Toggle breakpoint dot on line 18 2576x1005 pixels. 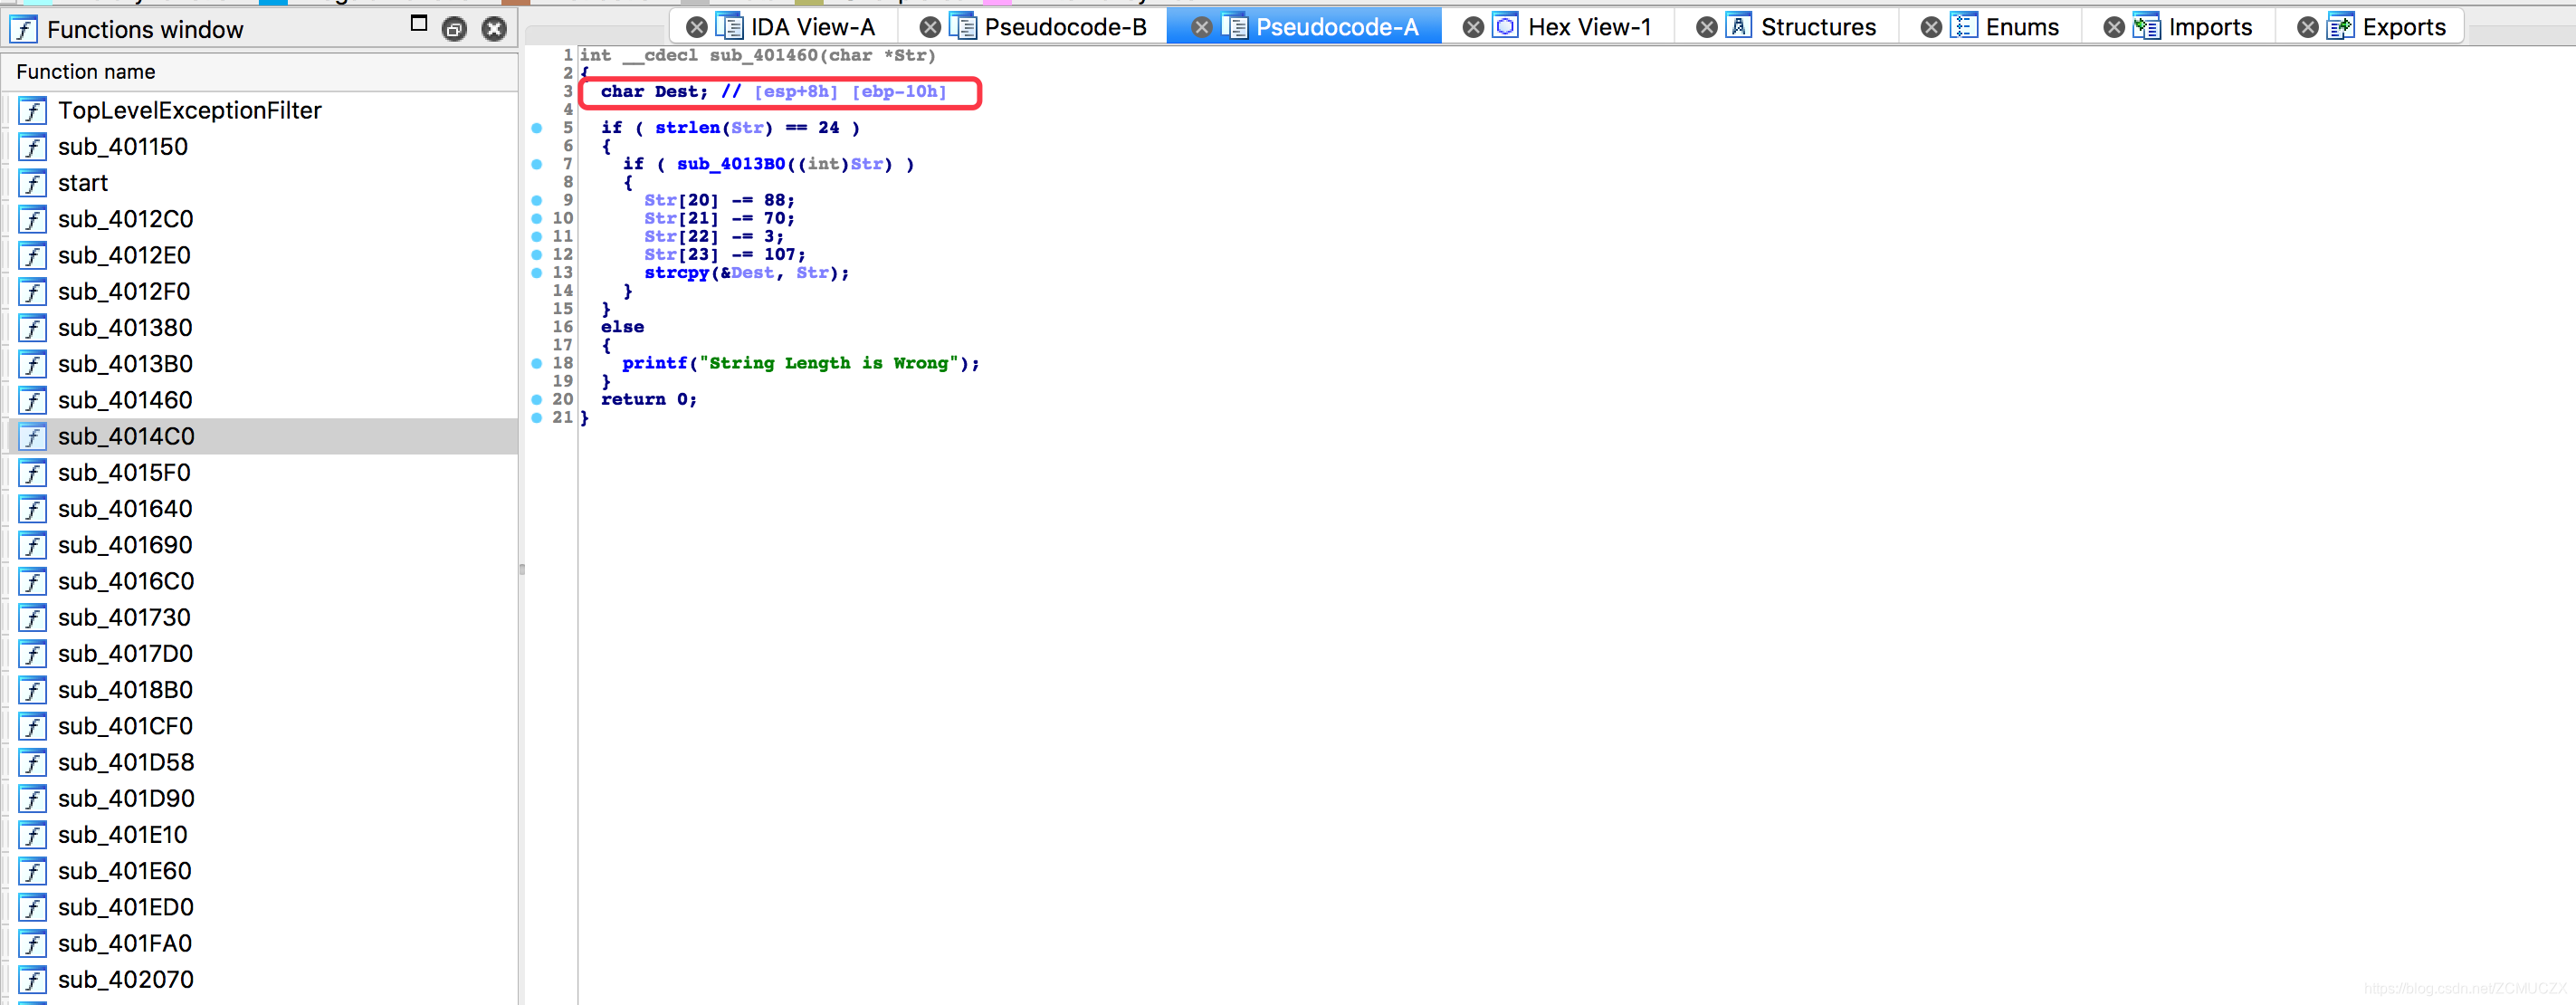coord(537,363)
